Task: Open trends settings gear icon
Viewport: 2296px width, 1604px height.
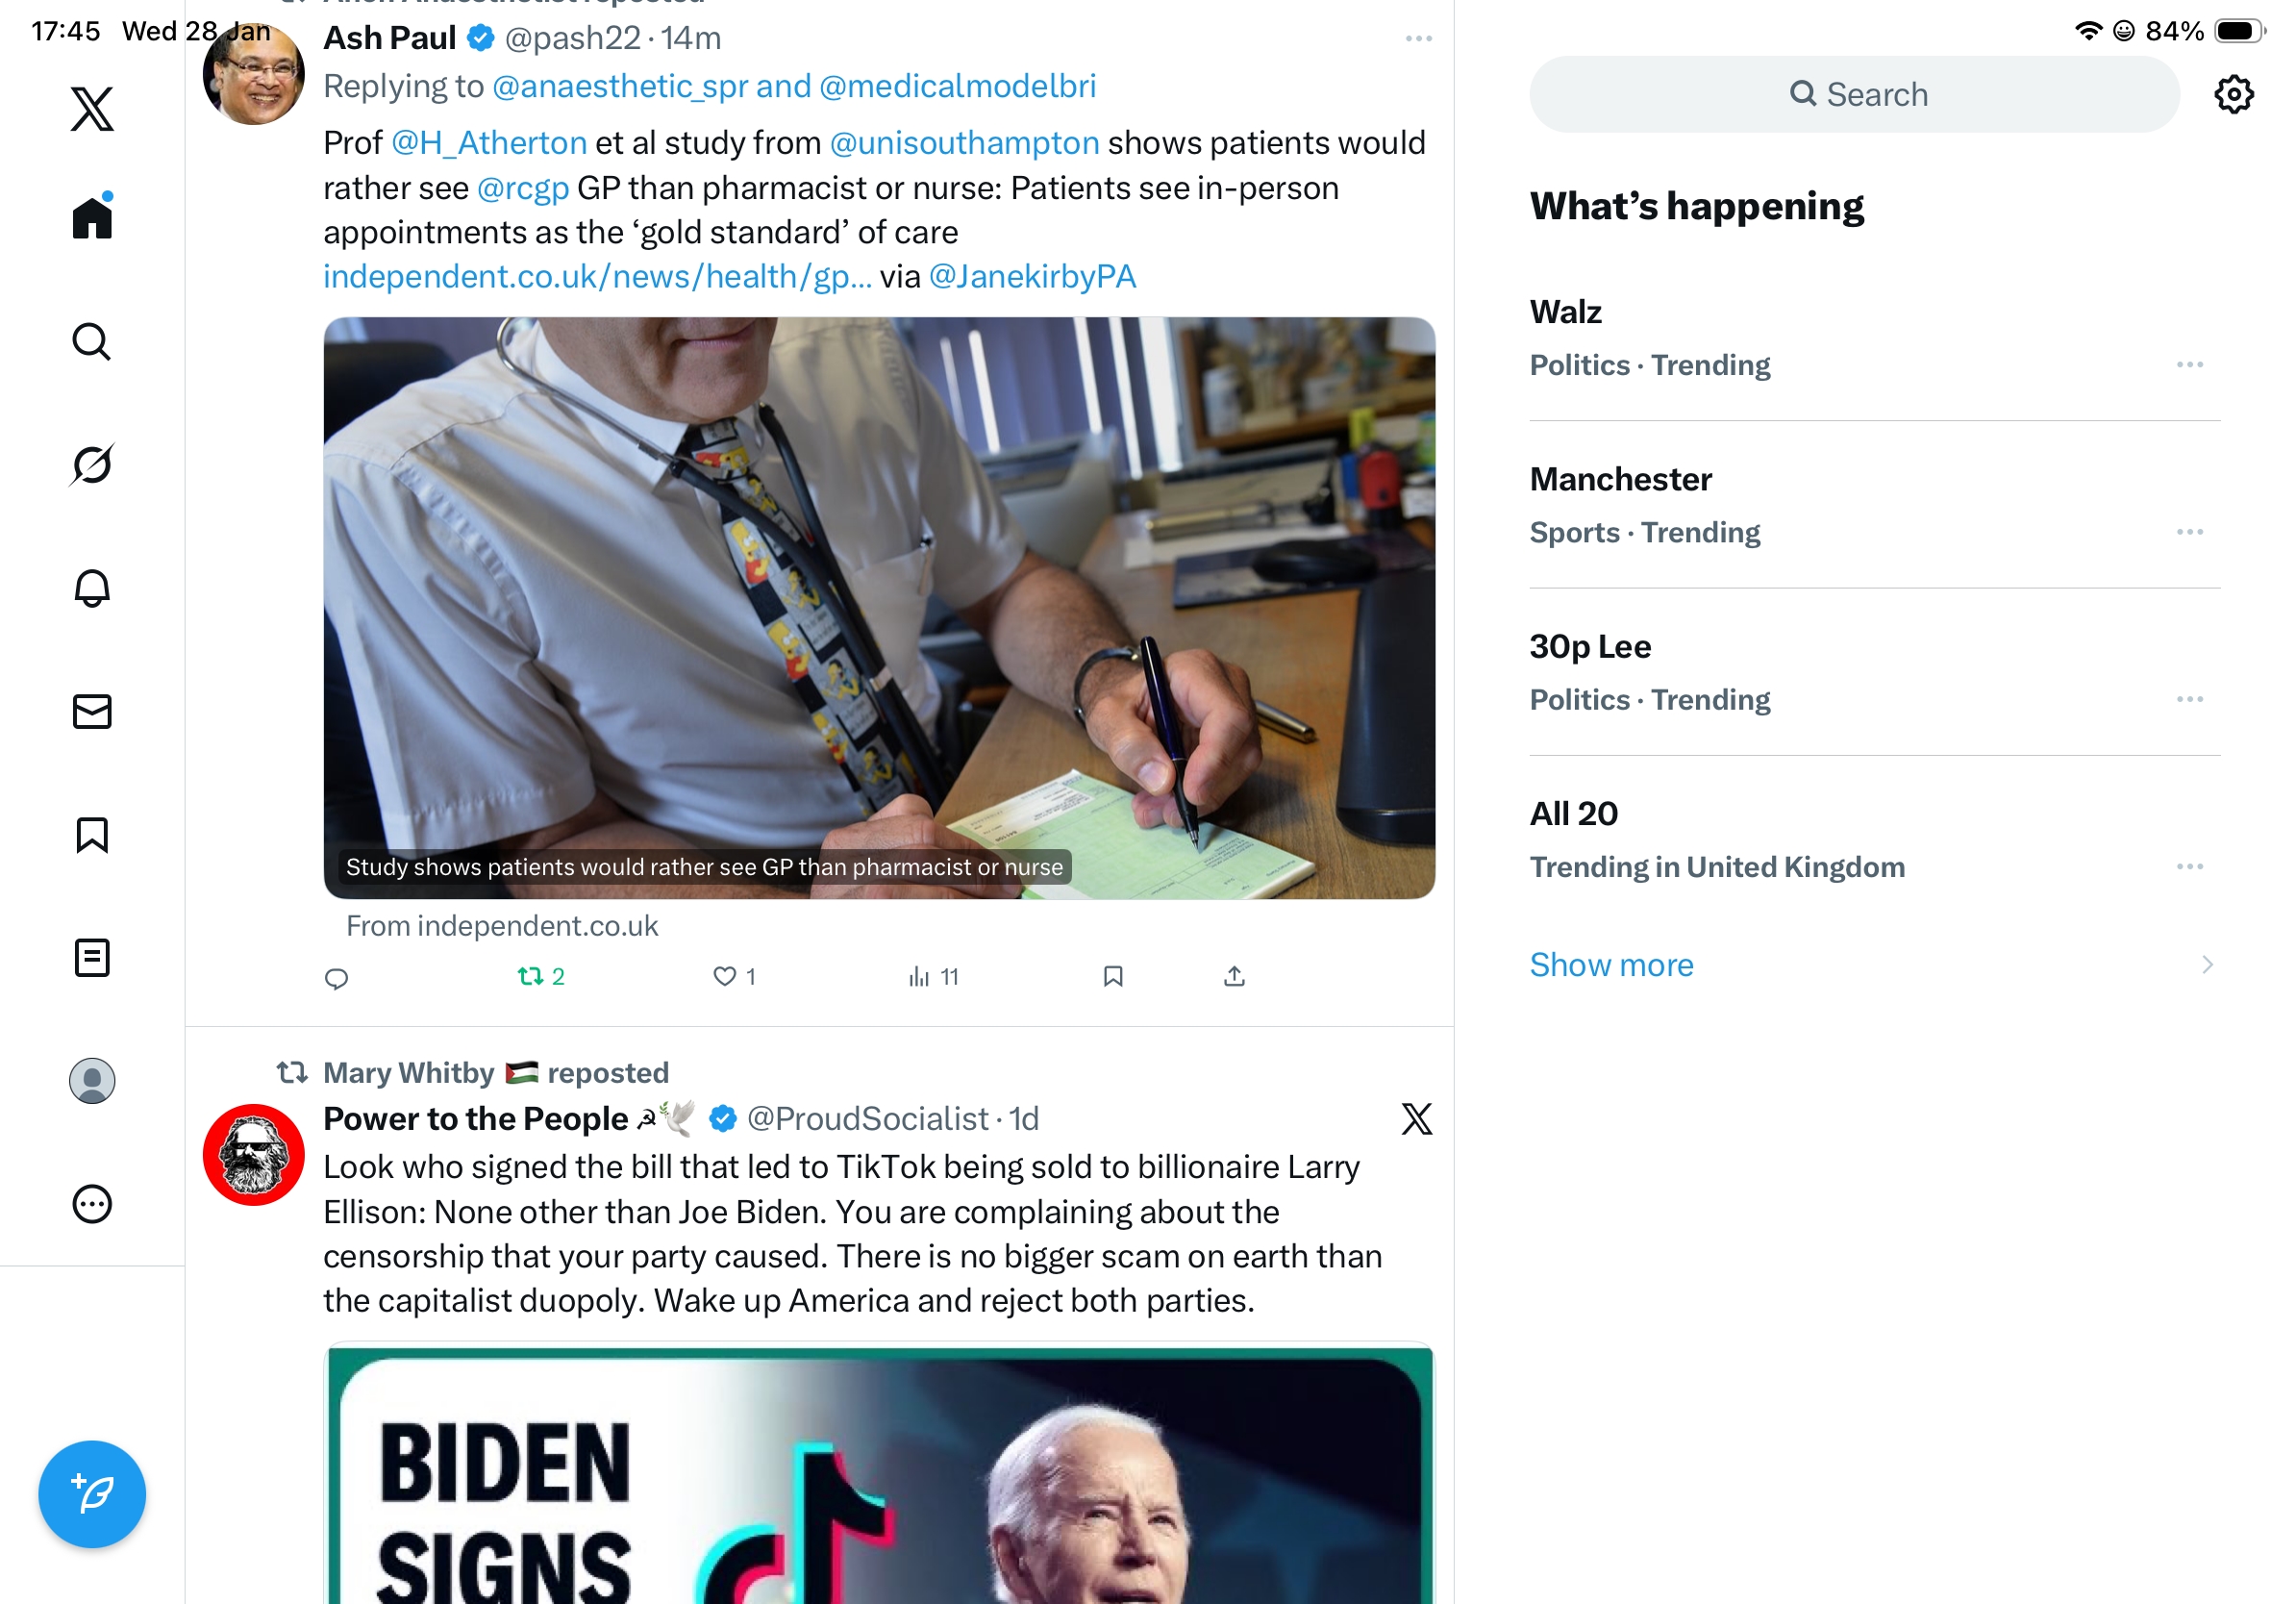Action: point(2233,94)
